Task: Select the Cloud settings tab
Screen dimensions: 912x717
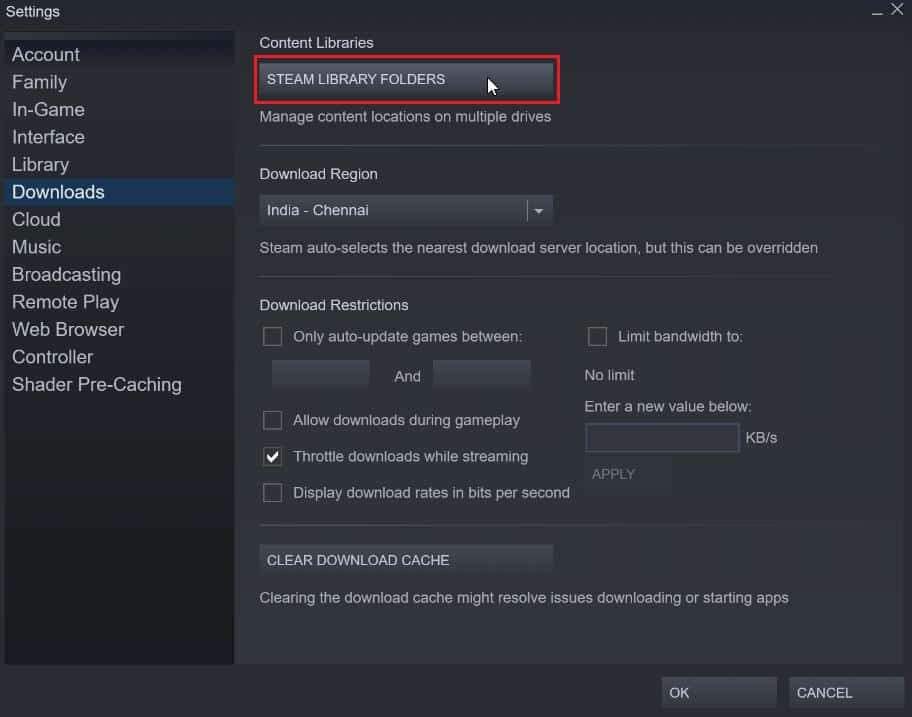Action: pyautogui.click(x=36, y=219)
